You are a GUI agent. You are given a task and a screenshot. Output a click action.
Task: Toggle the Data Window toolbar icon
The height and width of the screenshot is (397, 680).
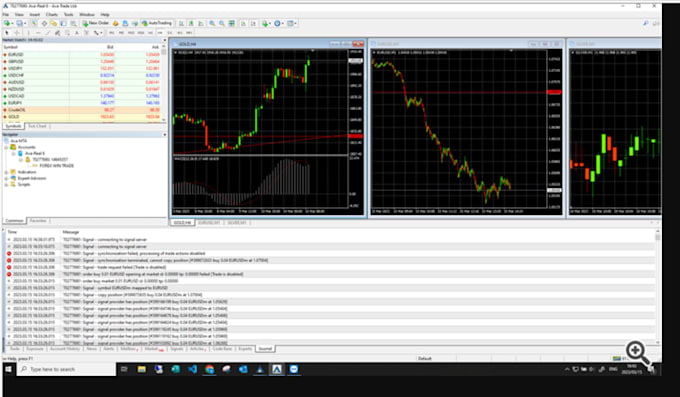45,23
